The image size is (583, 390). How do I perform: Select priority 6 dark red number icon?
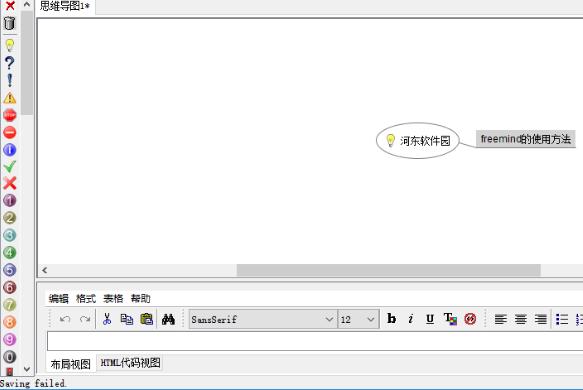click(10, 287)
